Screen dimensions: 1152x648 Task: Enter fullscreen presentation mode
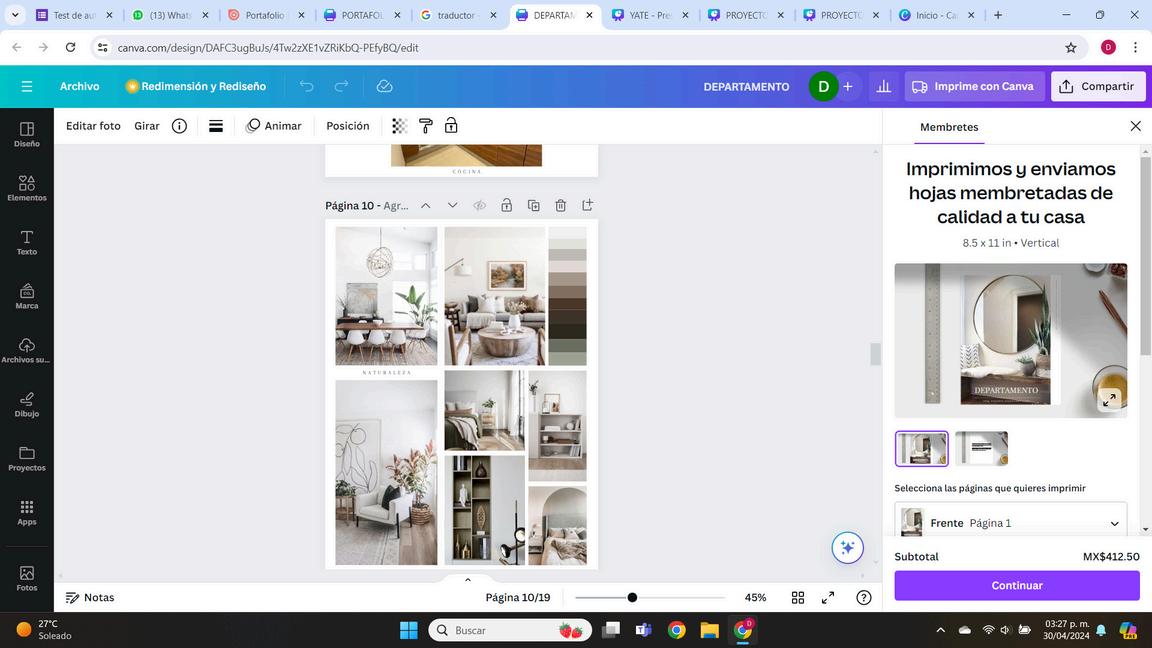(828, 597)
